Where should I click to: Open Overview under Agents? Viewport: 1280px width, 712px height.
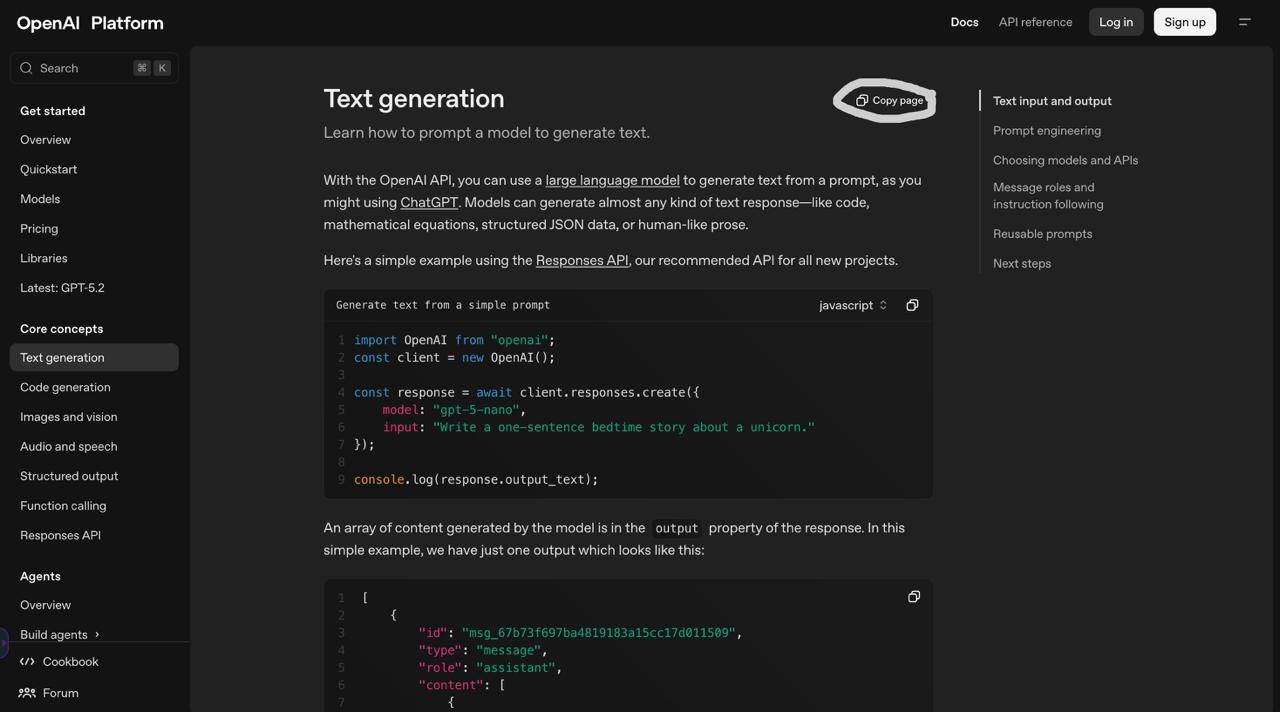[x=45, y=605]
